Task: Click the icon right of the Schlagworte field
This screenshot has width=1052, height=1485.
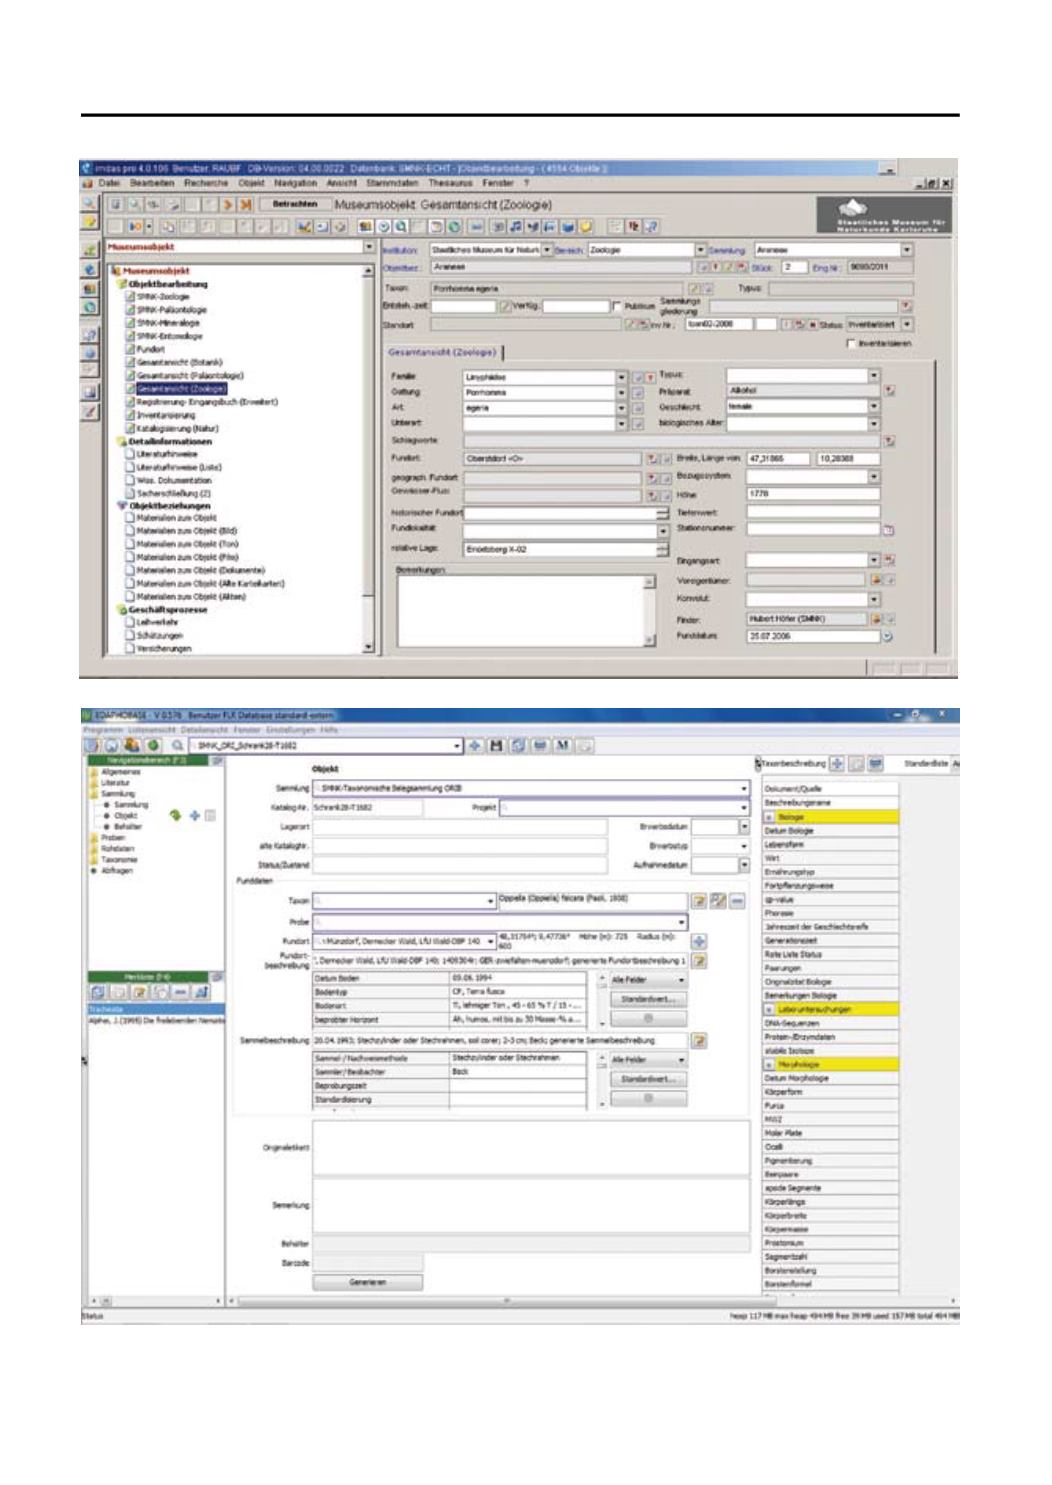Action: tap(890, 440)
